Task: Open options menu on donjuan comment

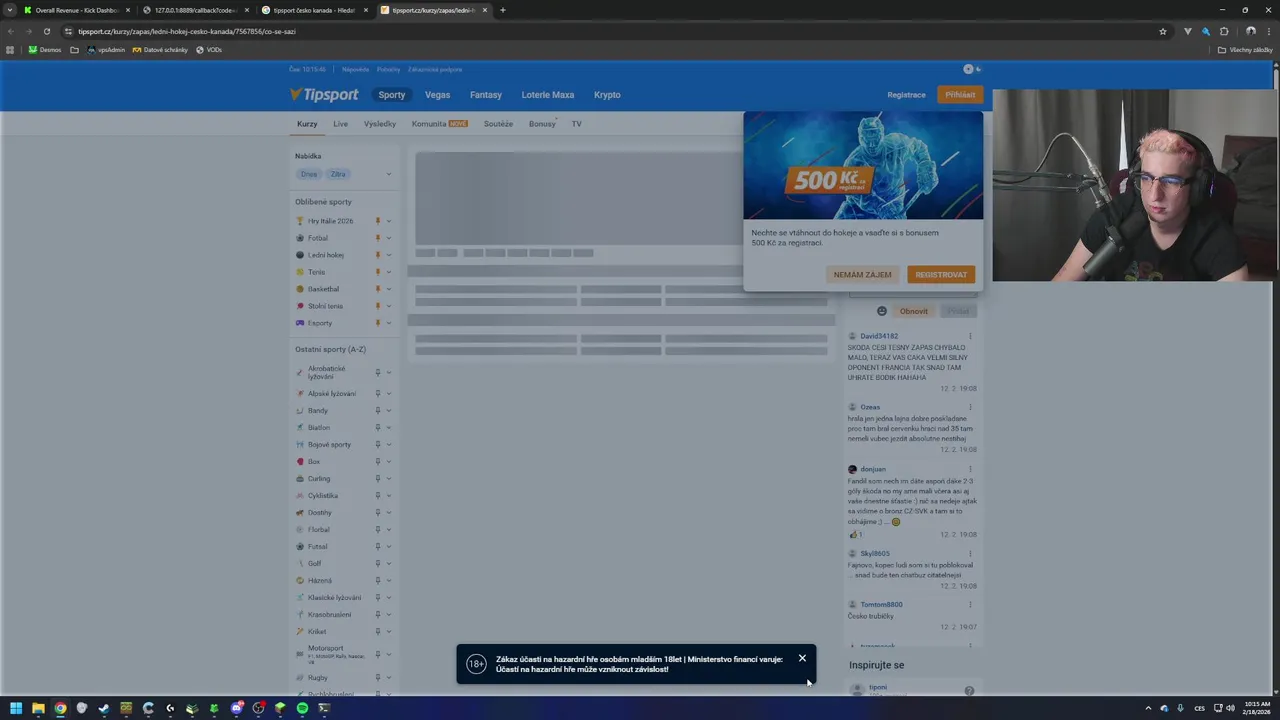Action: pos(970,469)
